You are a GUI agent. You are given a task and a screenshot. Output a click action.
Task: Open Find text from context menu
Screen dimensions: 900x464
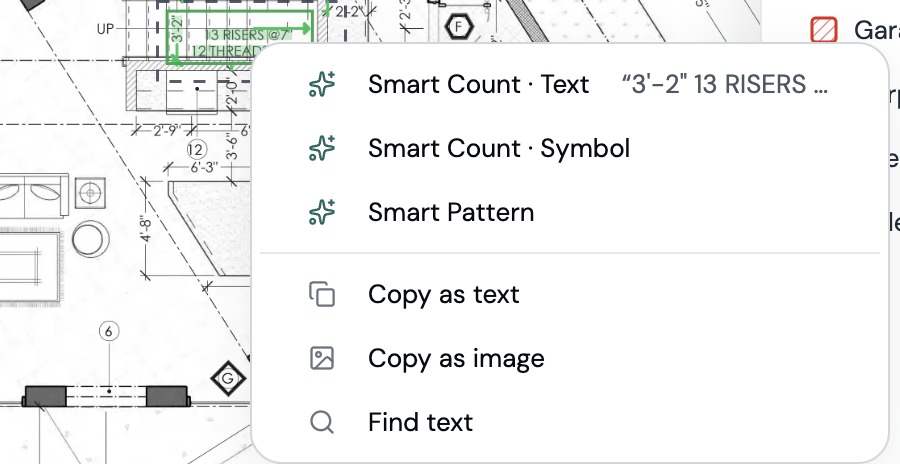(x=569, y=422)
